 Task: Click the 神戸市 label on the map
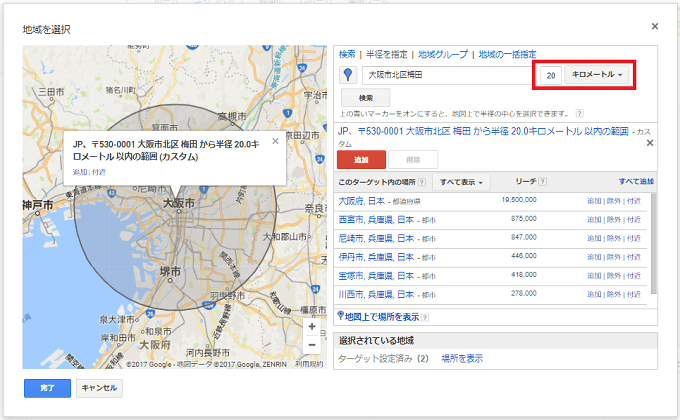pos(38,205)
